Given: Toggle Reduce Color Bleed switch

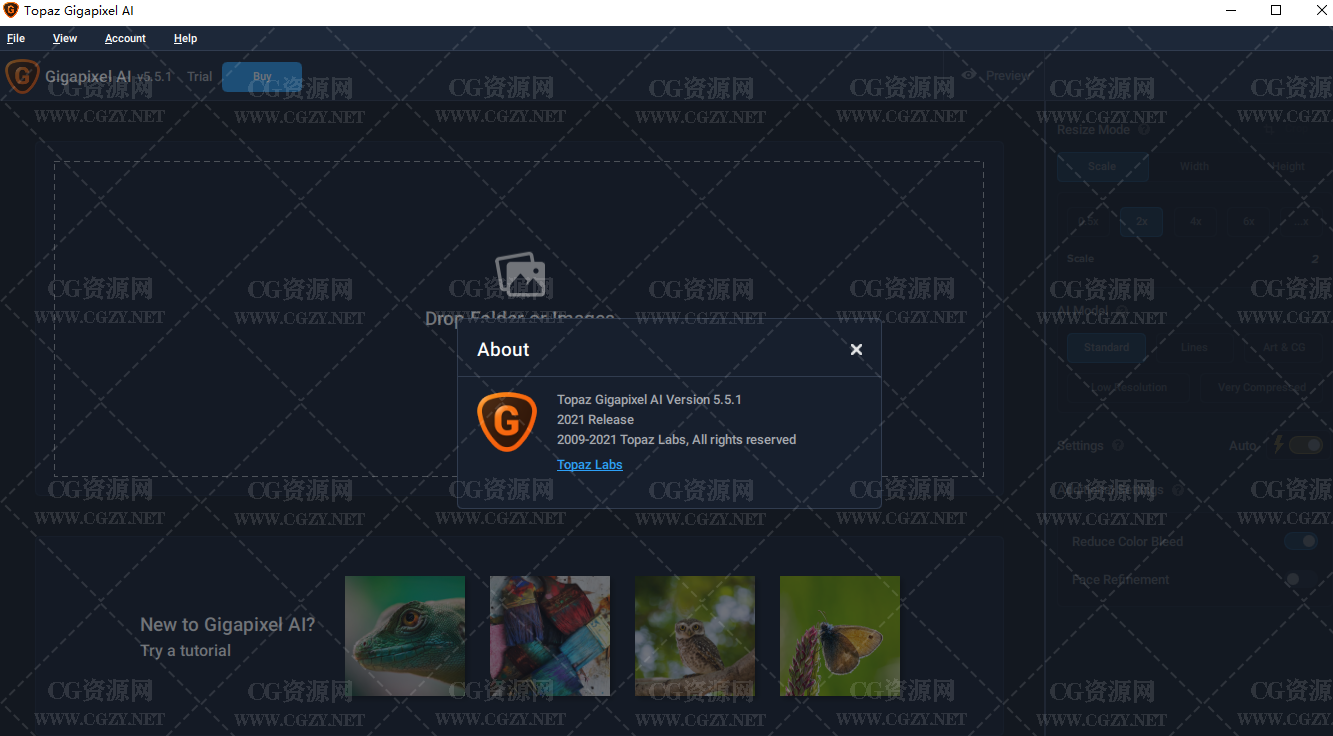Looking at the screenshot, I should pos(1300,541).
